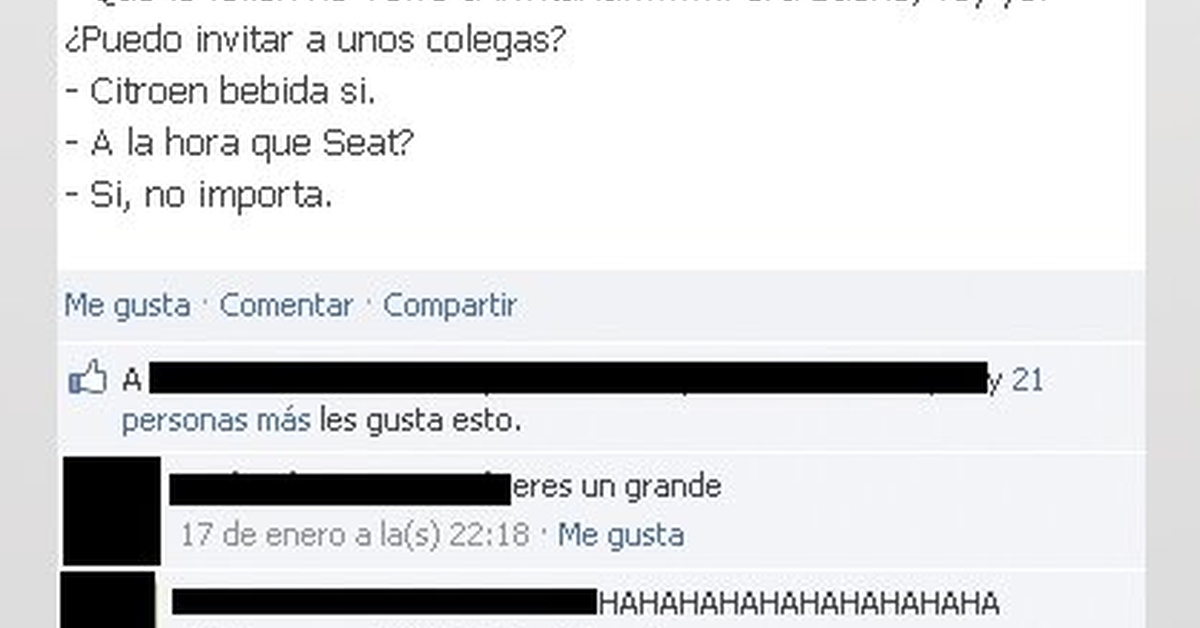Select the 'Citroen bebida si.' line

(220, 92)
